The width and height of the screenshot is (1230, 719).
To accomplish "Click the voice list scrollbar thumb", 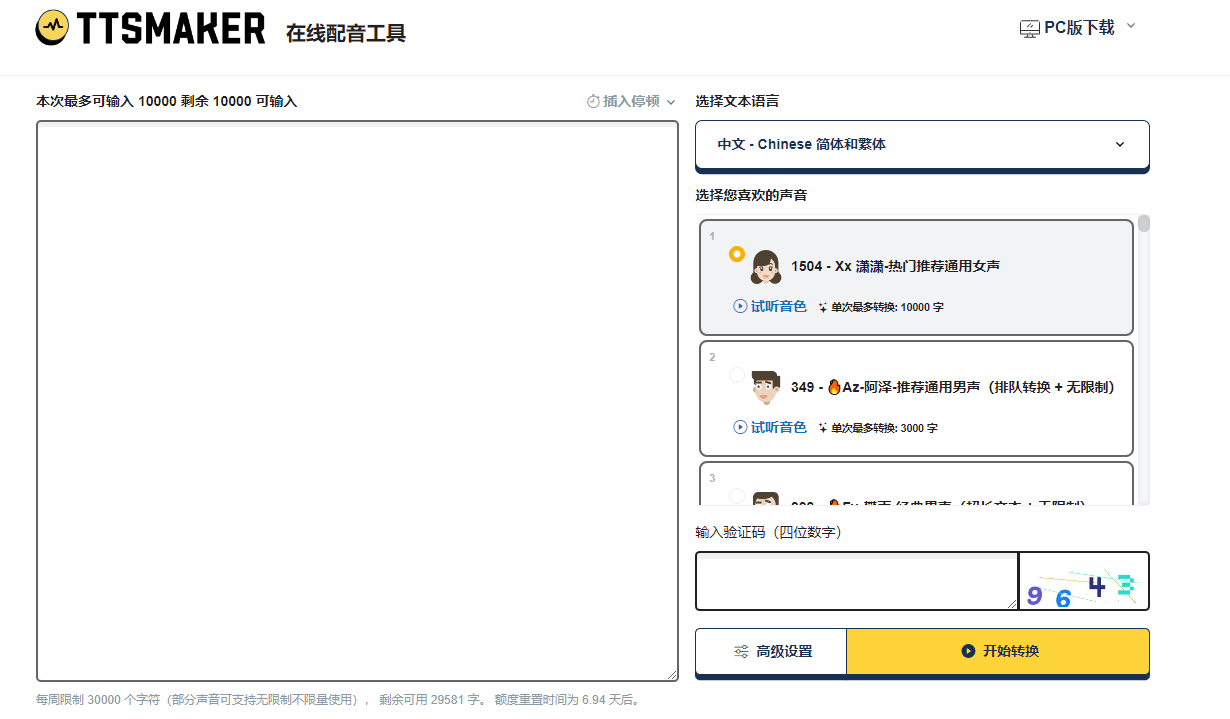I will (1144, 223).
